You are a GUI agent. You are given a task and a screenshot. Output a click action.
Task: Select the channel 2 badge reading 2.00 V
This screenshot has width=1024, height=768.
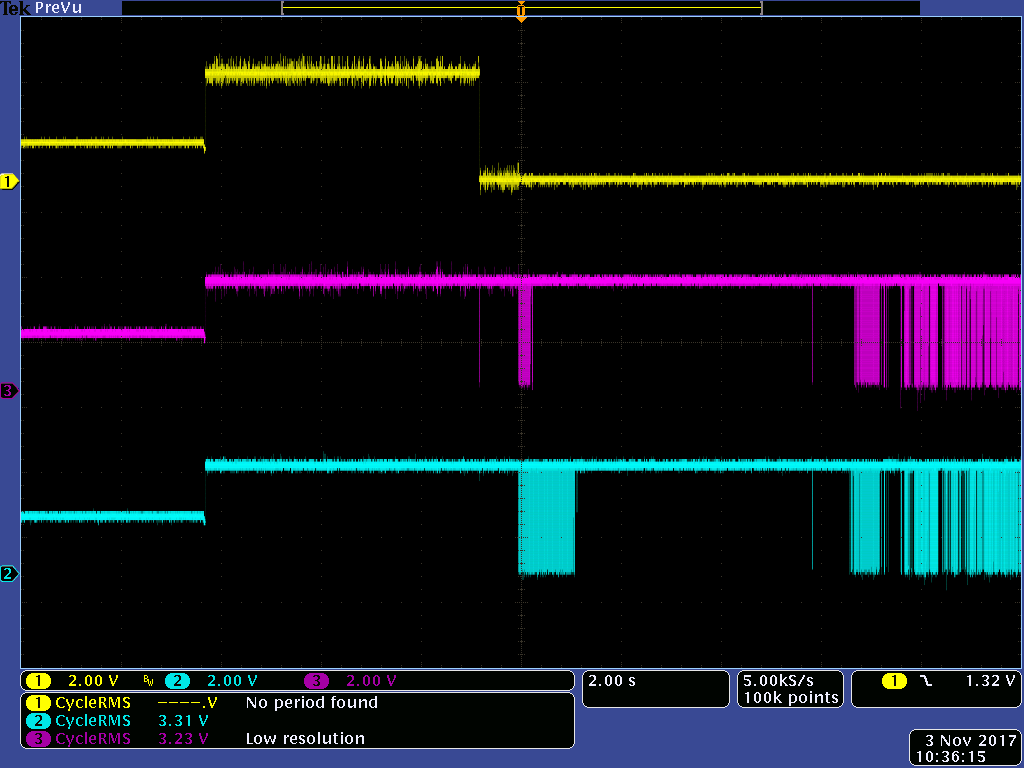tap(211, 680)
